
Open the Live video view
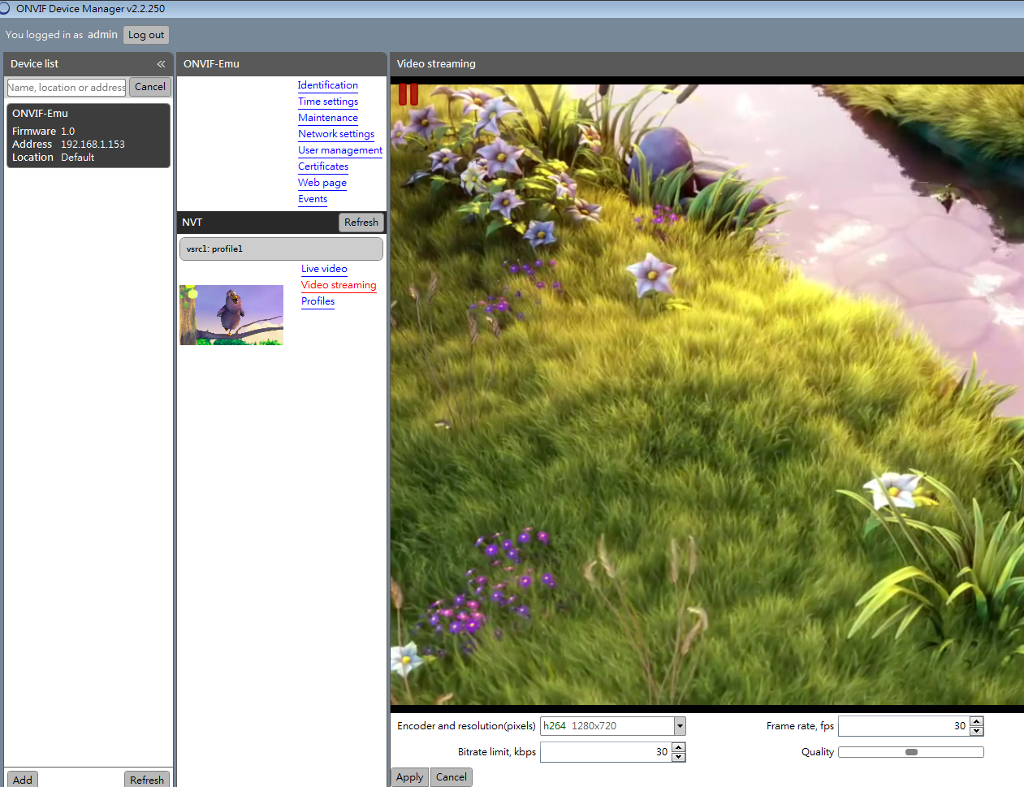(x=324, y=269)
